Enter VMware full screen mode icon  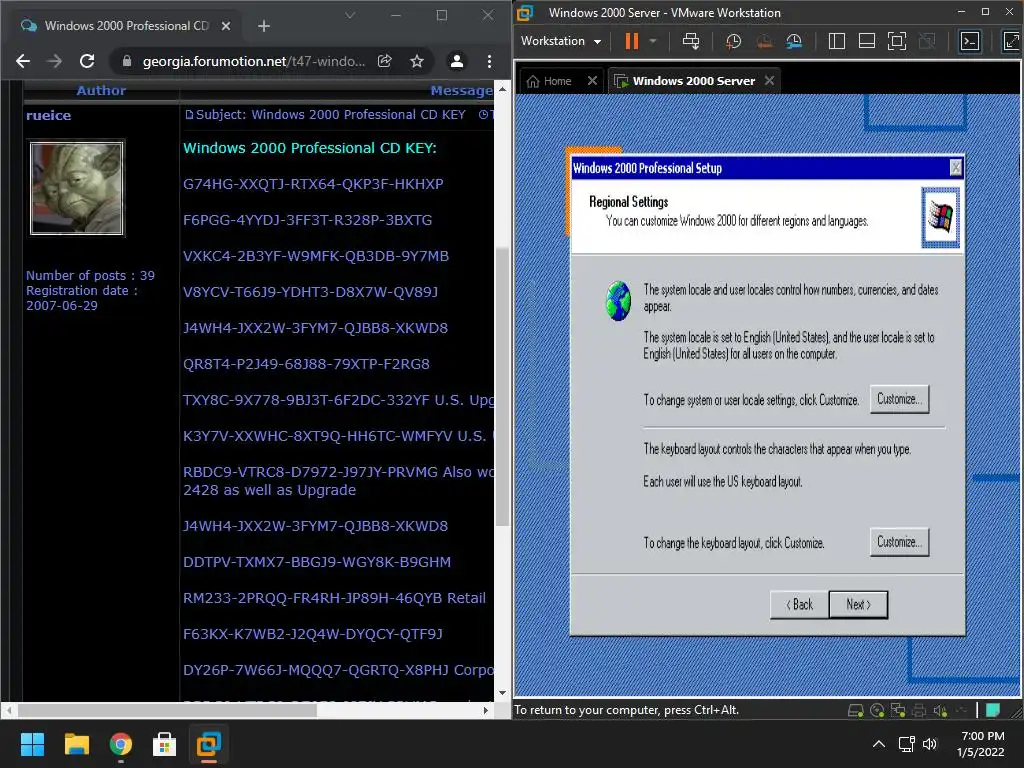tap(897, 41)
